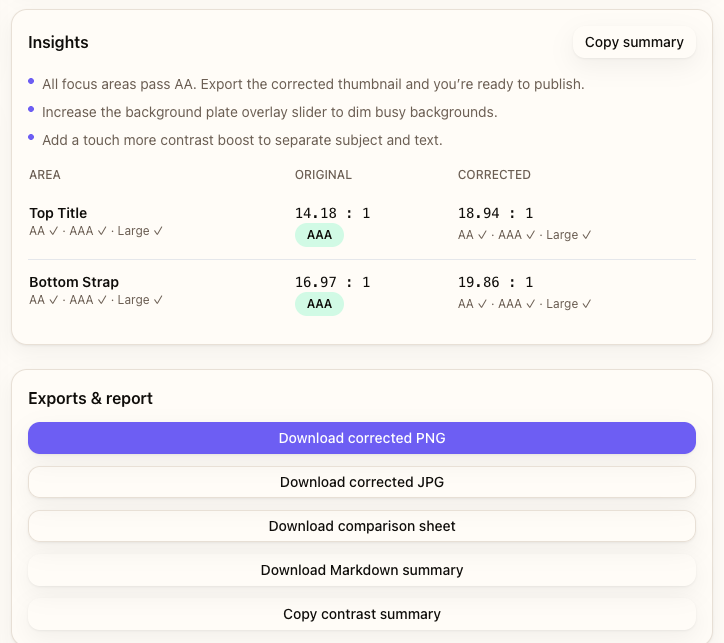The height and width of the screenshot is (643, 724).
Task: Click the AREA column header
Action: (x=45, y=174)
